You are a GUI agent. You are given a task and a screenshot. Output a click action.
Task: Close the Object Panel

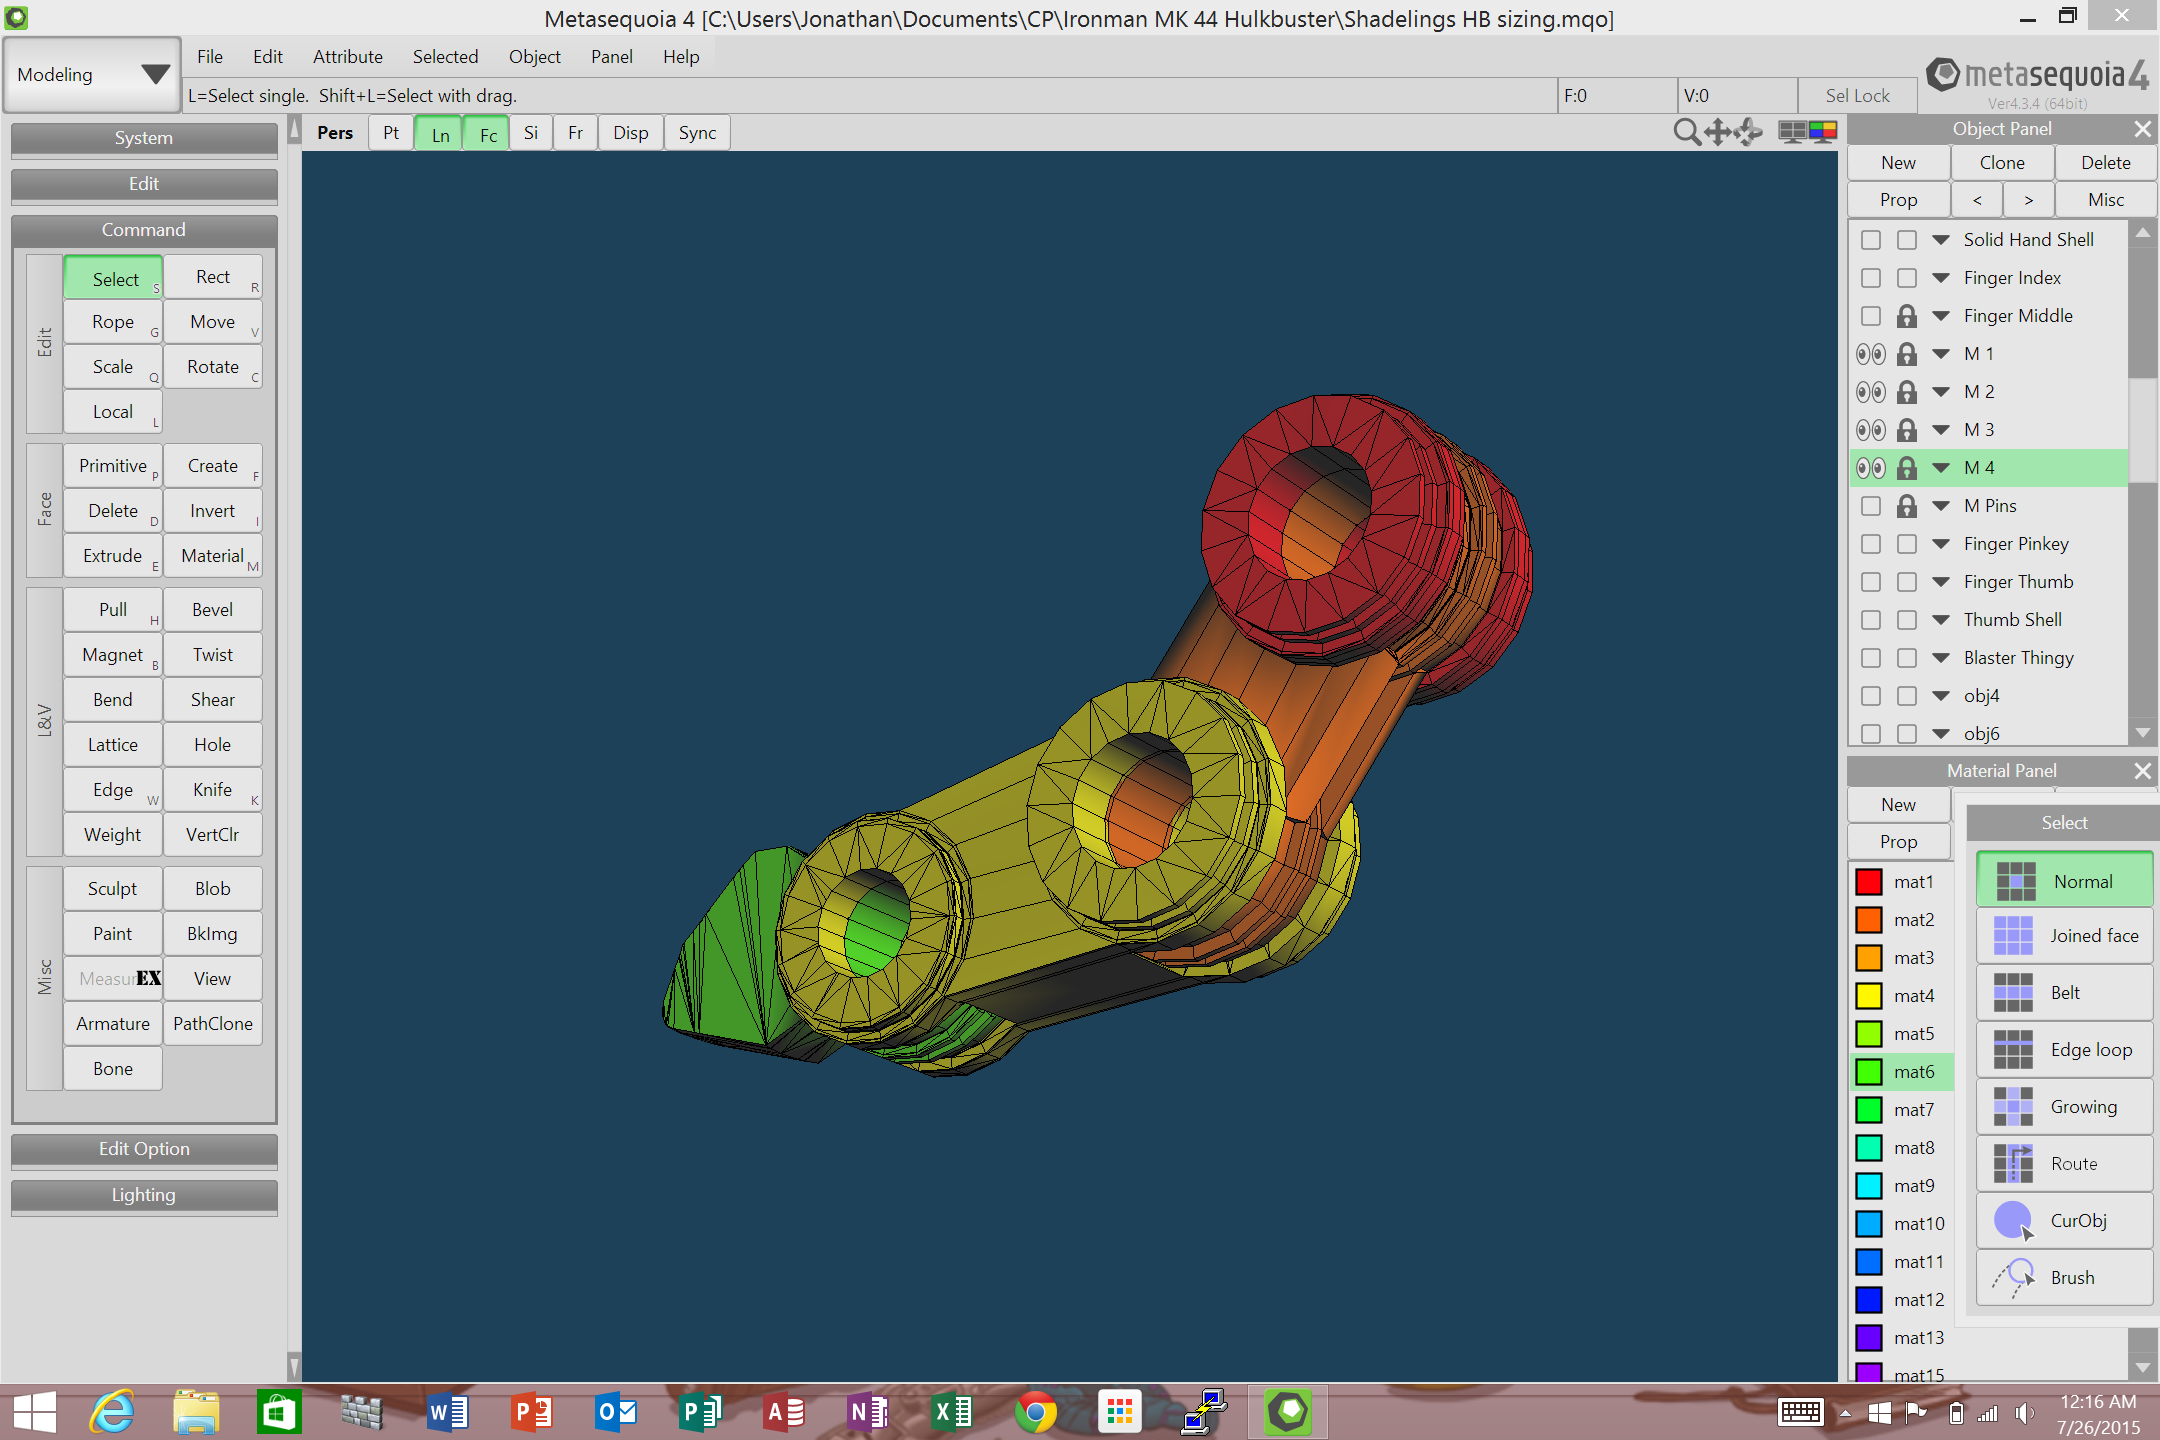(2142, 129)
